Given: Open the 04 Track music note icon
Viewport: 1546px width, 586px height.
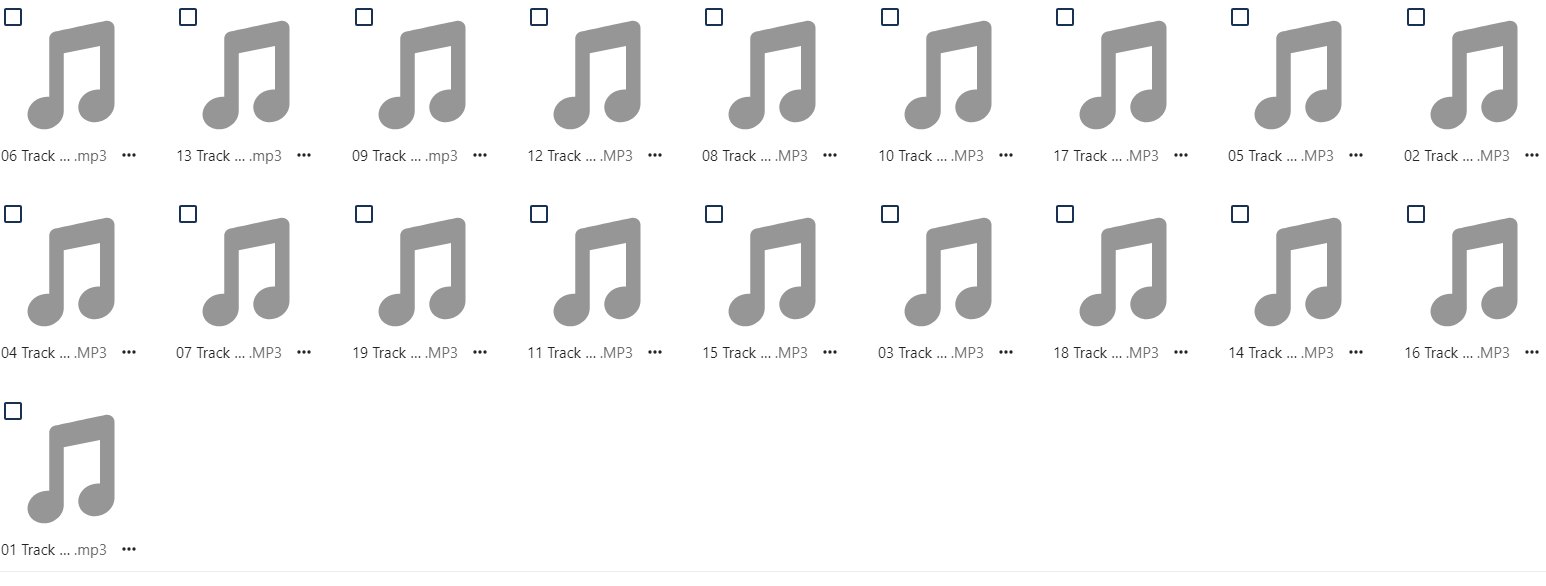Looking at the screenshot, I should pyautogui.click(x=71, y=272).
